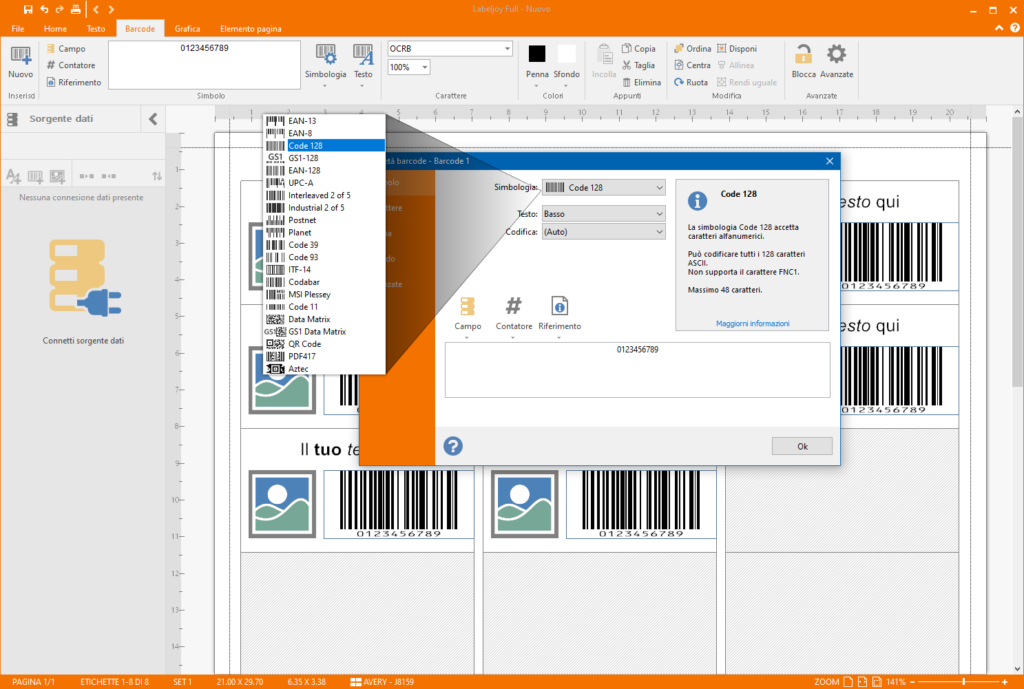This screenshot has height=689, width=1024.
Task: Click the Ok button in the barcode dialog
Action: (x=801, y=446)
